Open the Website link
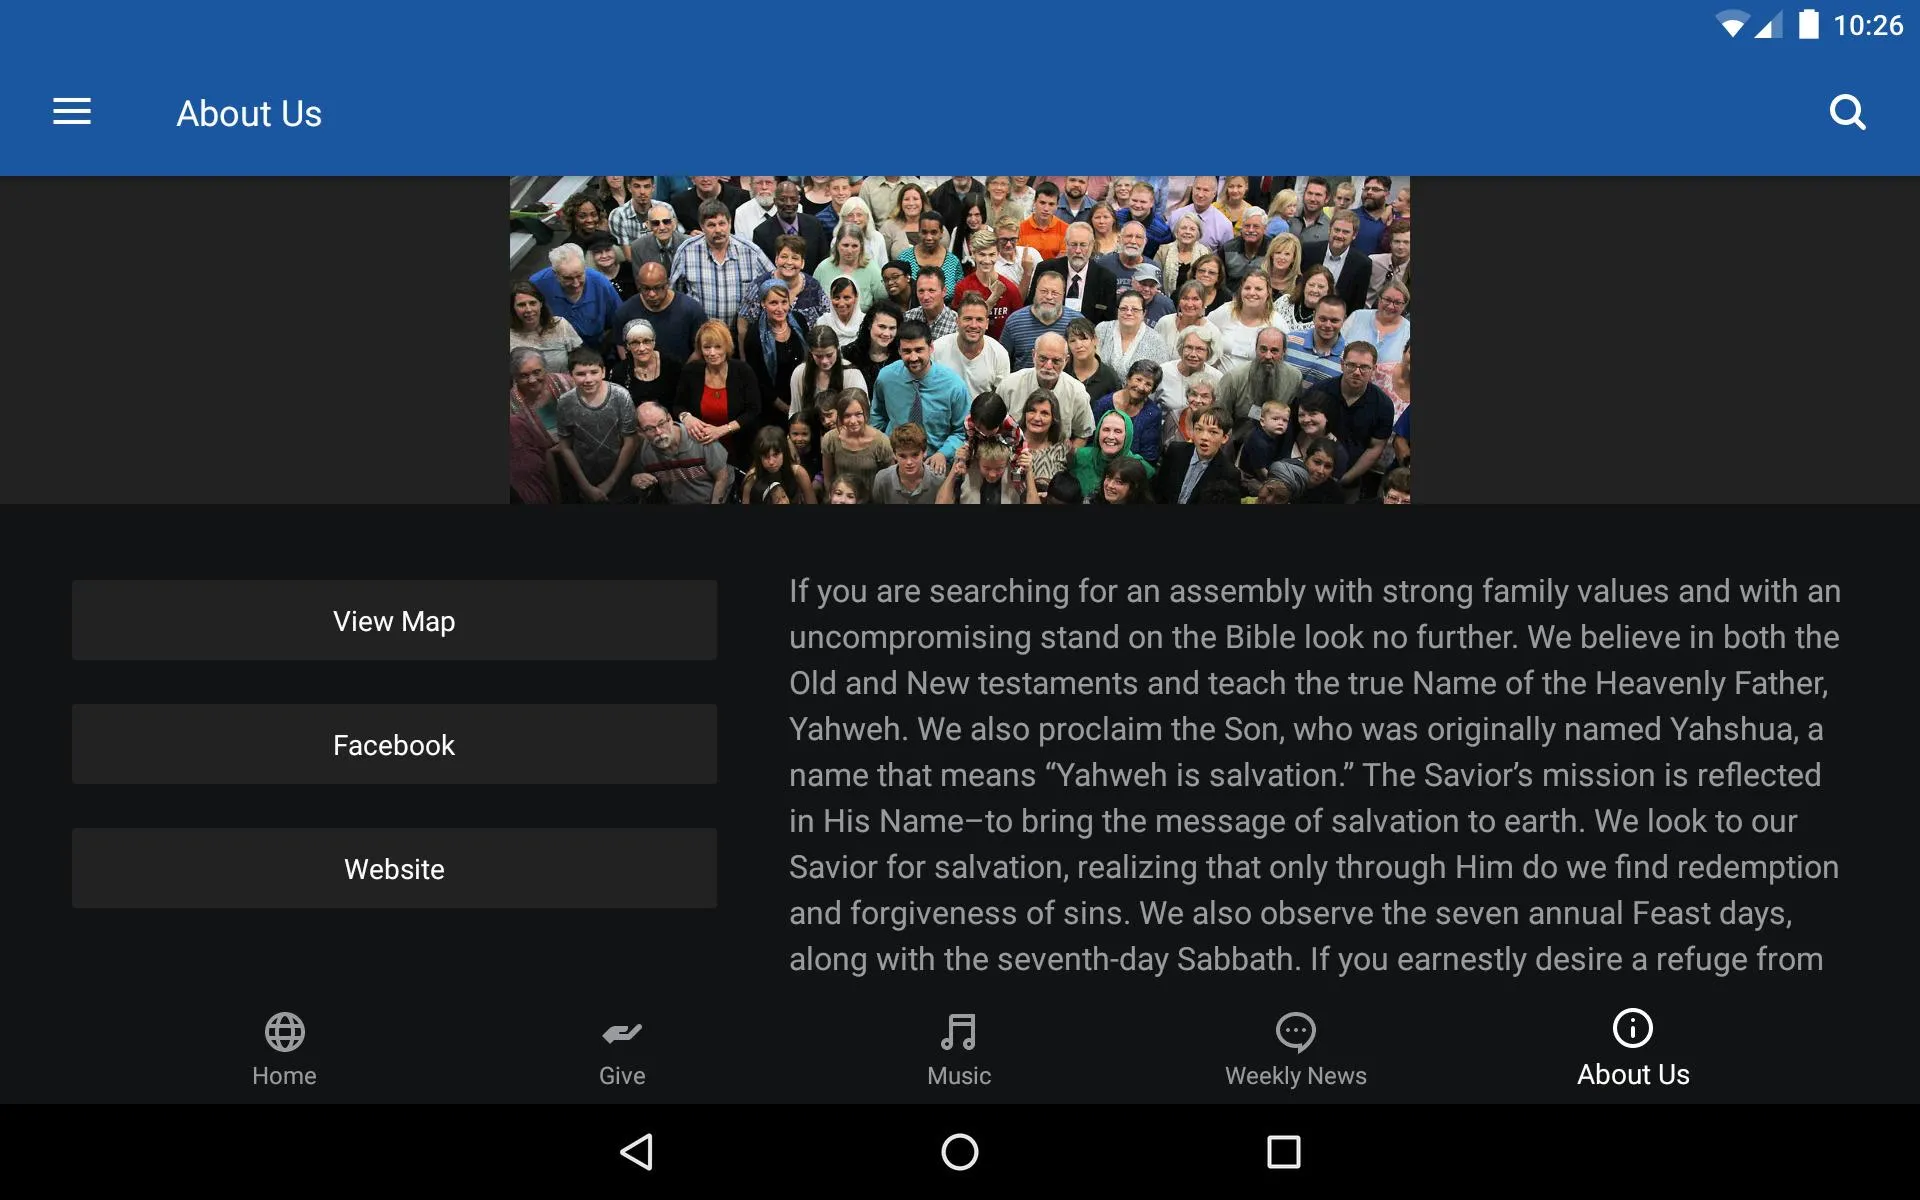 [394, 868]
